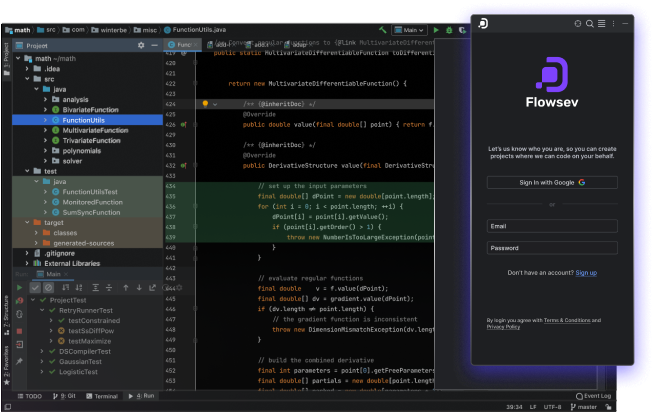Open the Func editor tab

[x=182, y=45]
